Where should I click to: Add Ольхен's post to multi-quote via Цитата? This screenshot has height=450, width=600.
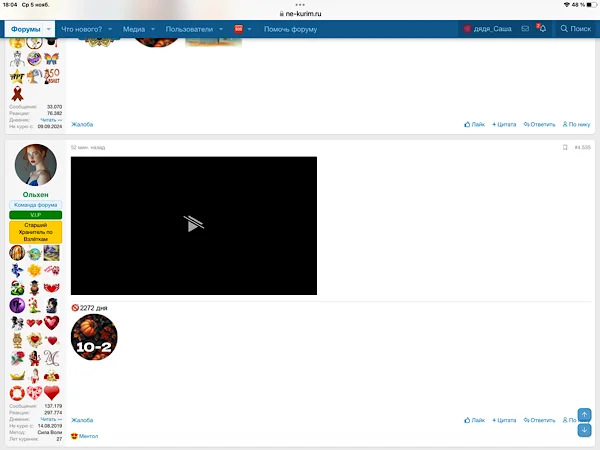pos(506,420)
